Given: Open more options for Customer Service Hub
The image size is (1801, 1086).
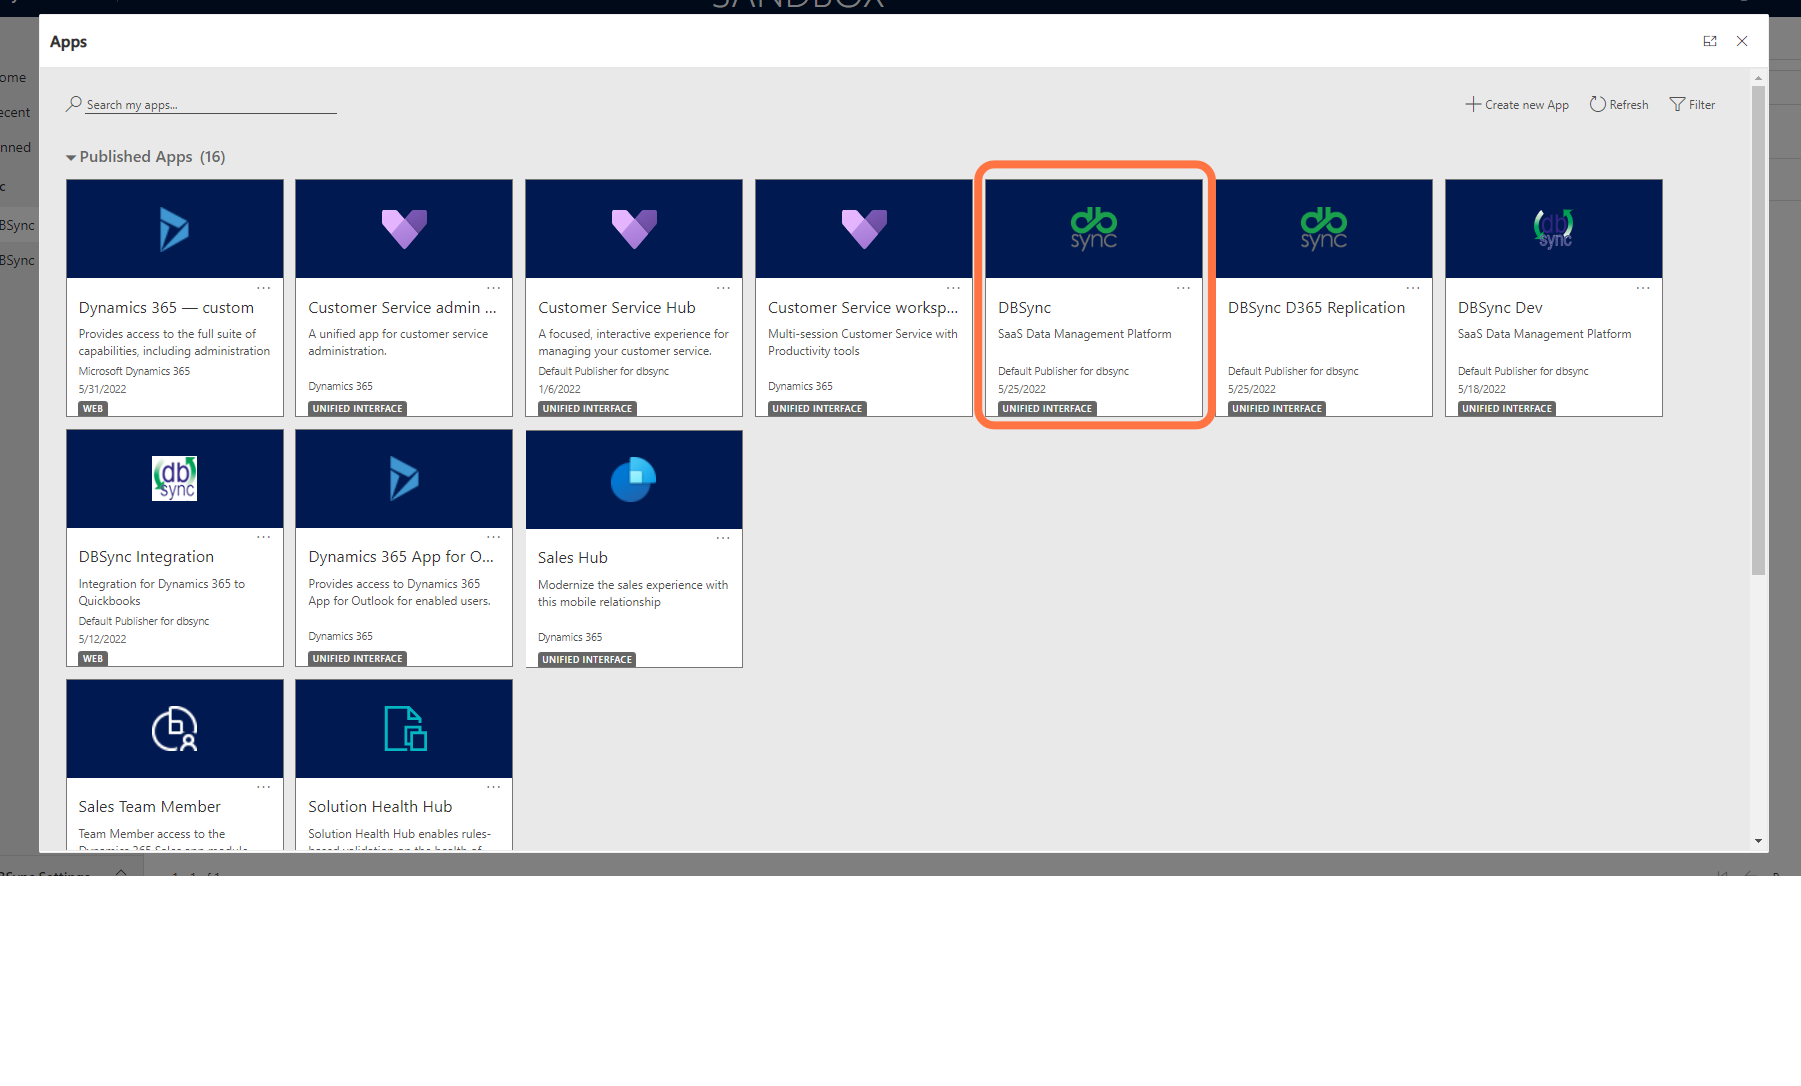Looking at the screenshot, I should click(x=724, y=288).
